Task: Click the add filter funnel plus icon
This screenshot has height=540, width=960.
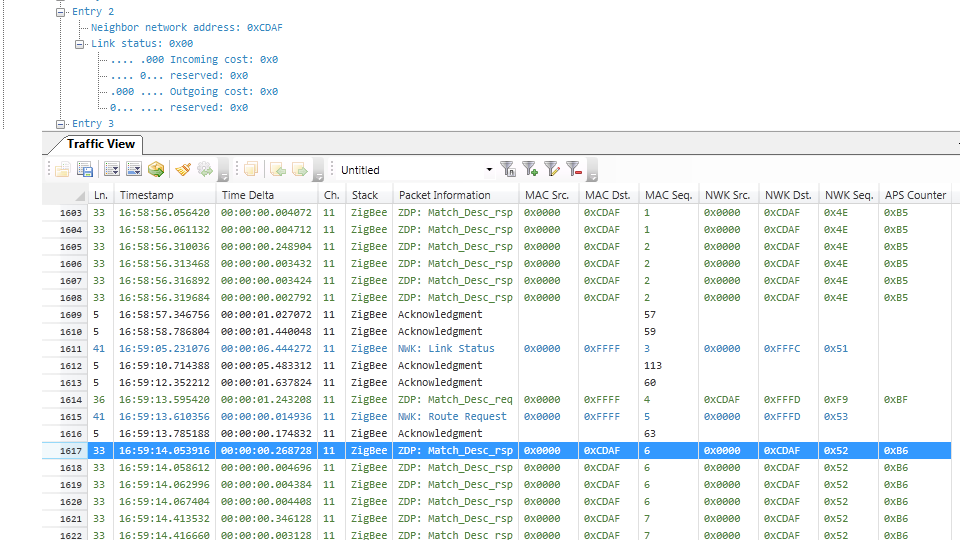Action: click(530, 170)
